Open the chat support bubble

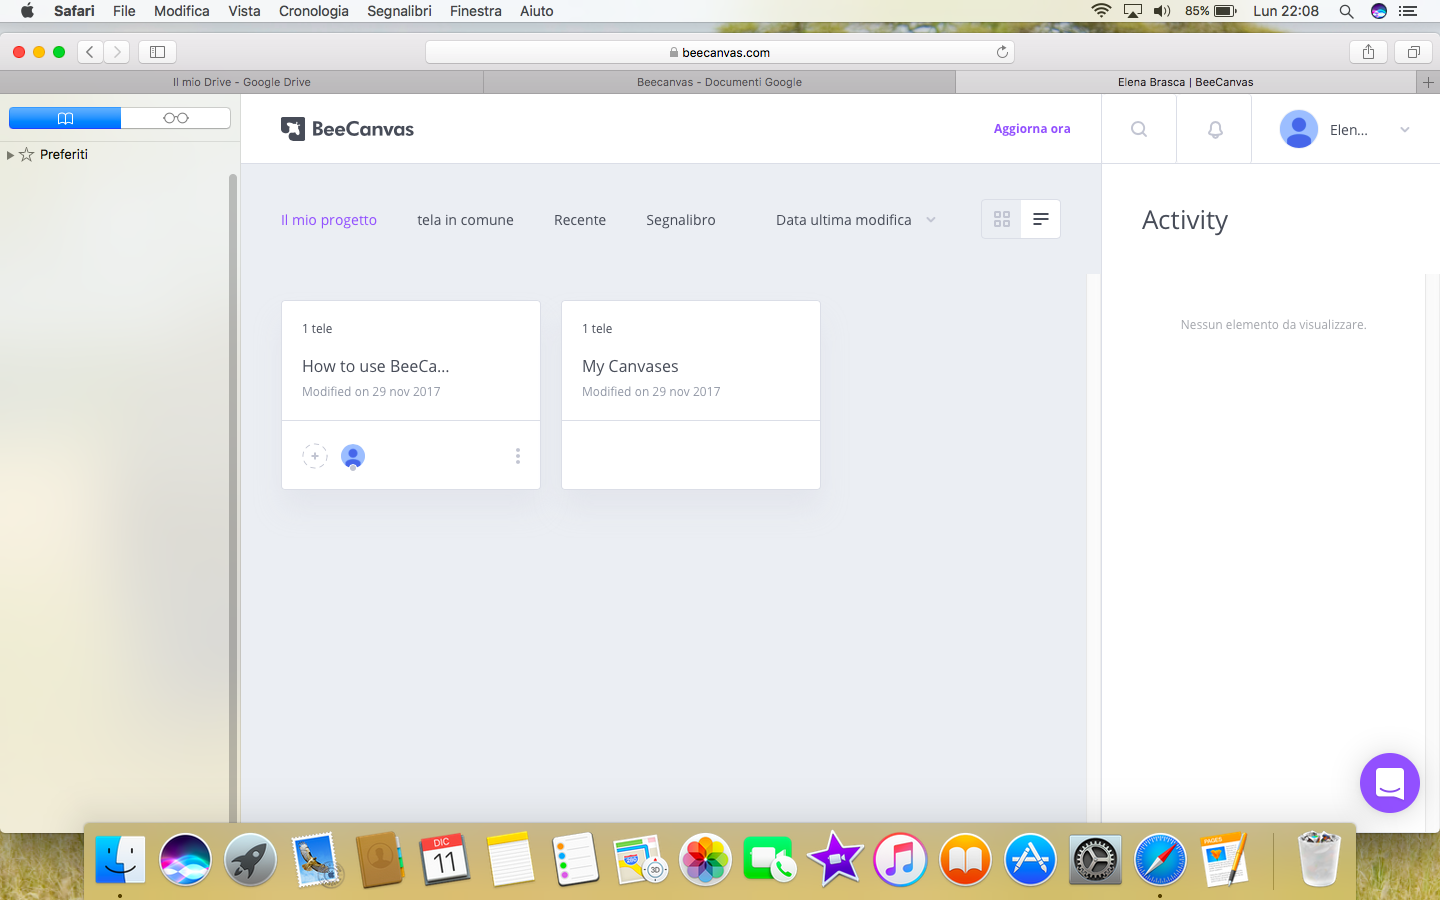1390,783
